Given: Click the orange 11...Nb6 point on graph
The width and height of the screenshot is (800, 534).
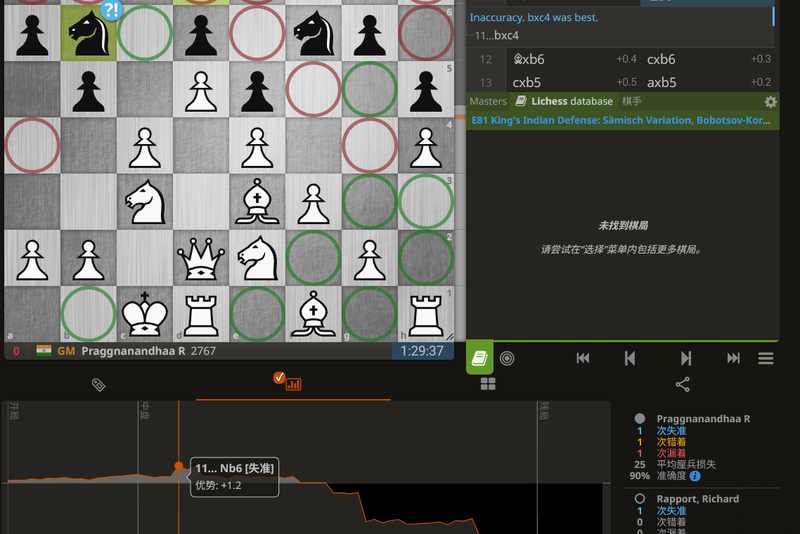Looking at the screenshot, I should pyautogui.click(x=179, y=466).
